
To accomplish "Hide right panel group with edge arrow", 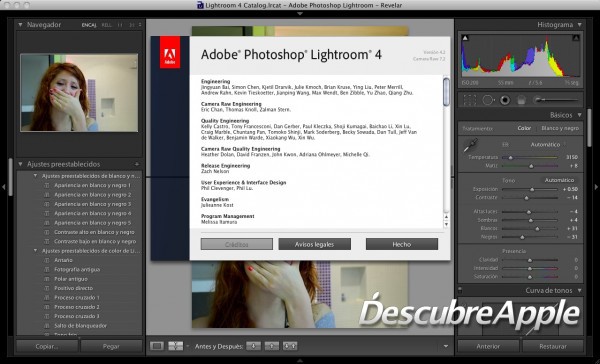I will click(x=596, y=187).
